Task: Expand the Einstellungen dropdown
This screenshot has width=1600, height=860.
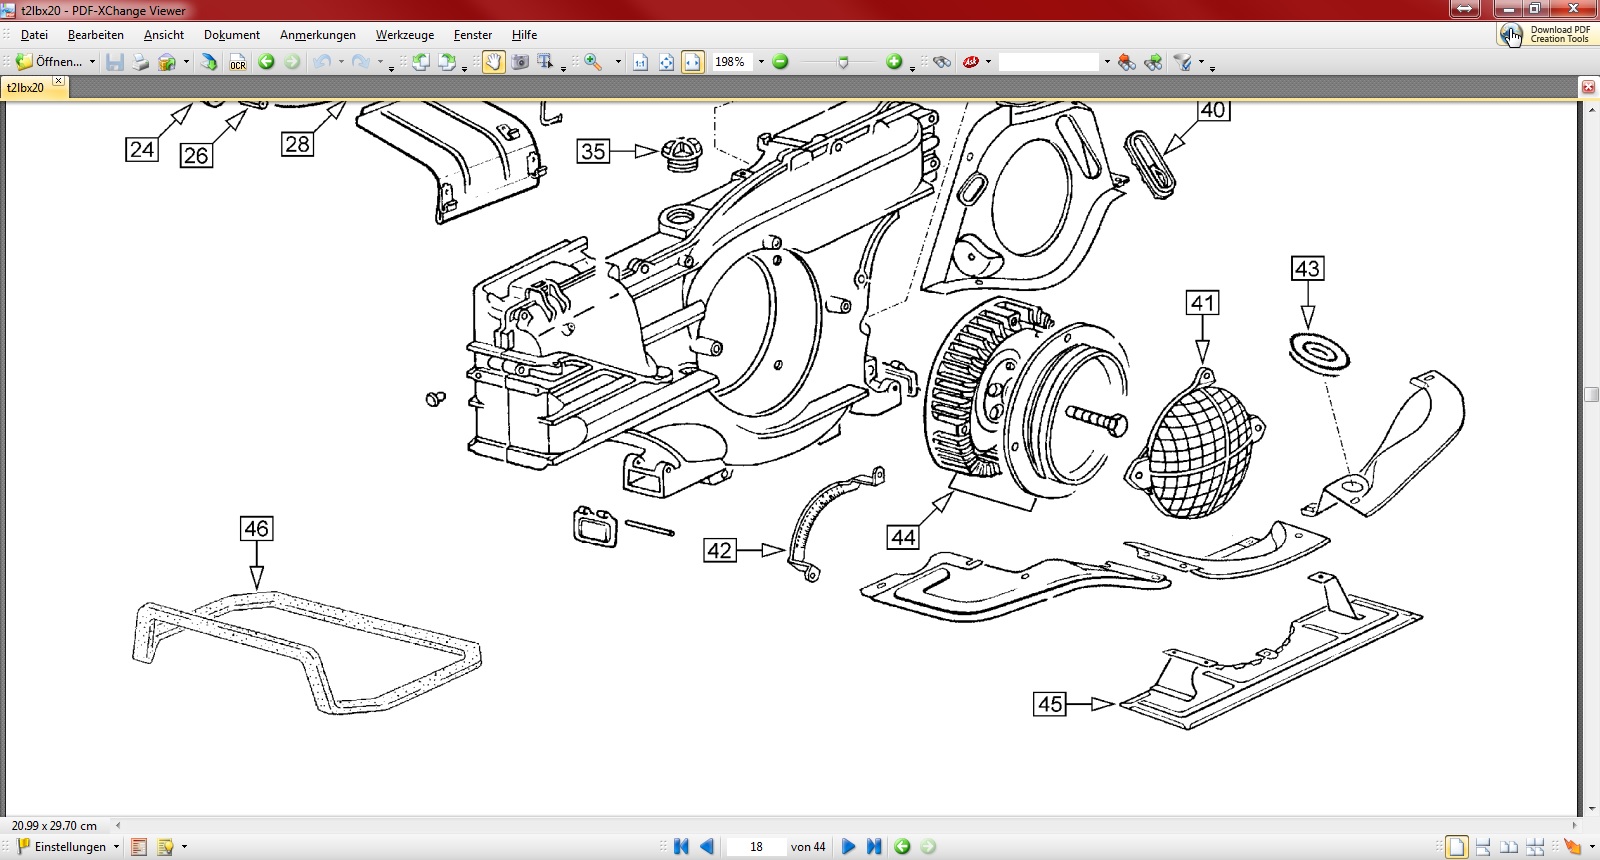Action: (116, 847)
